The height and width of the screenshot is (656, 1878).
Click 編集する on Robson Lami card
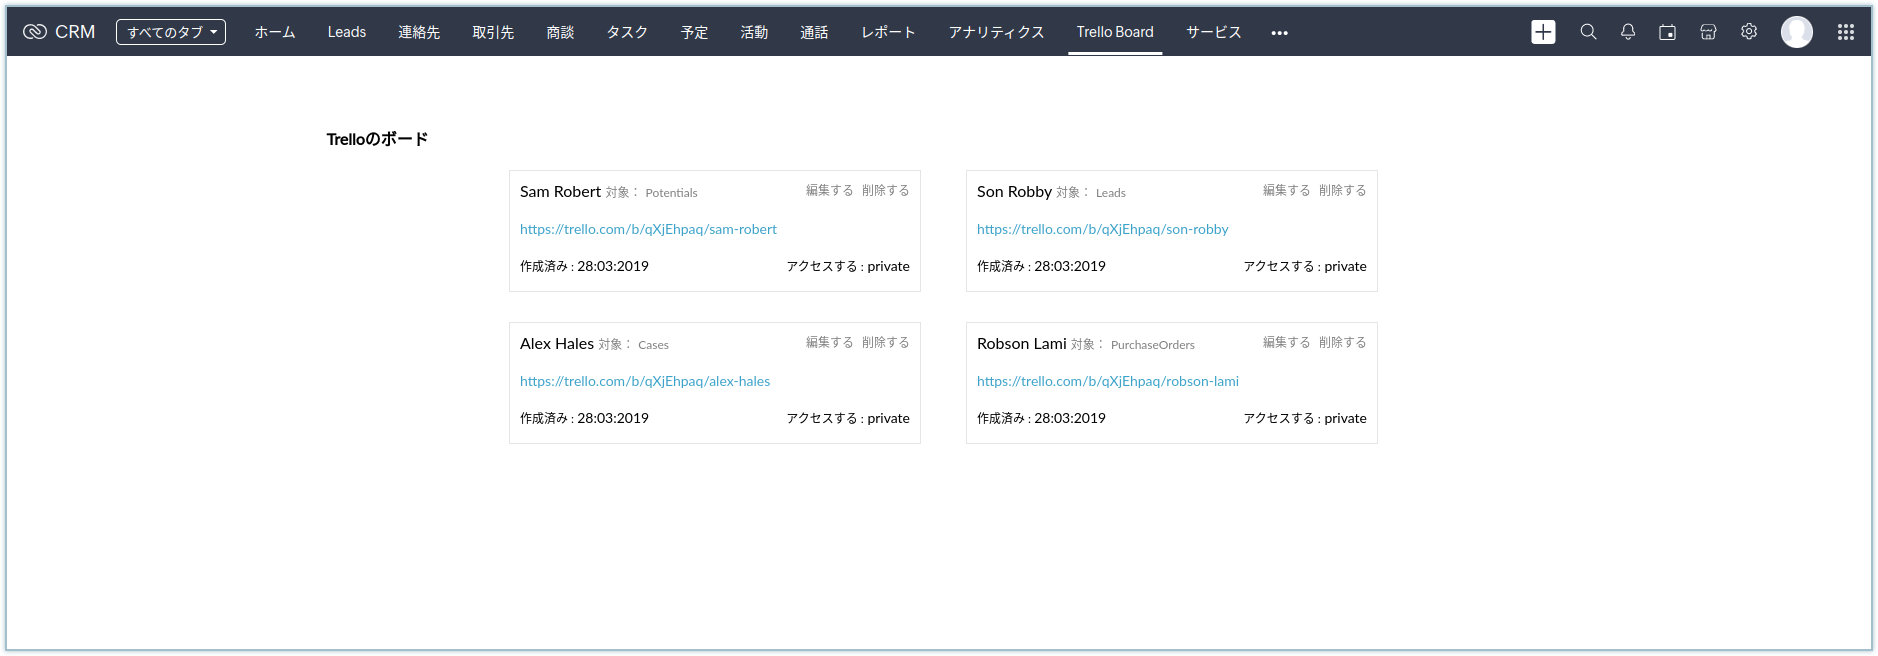point(1286,342)
